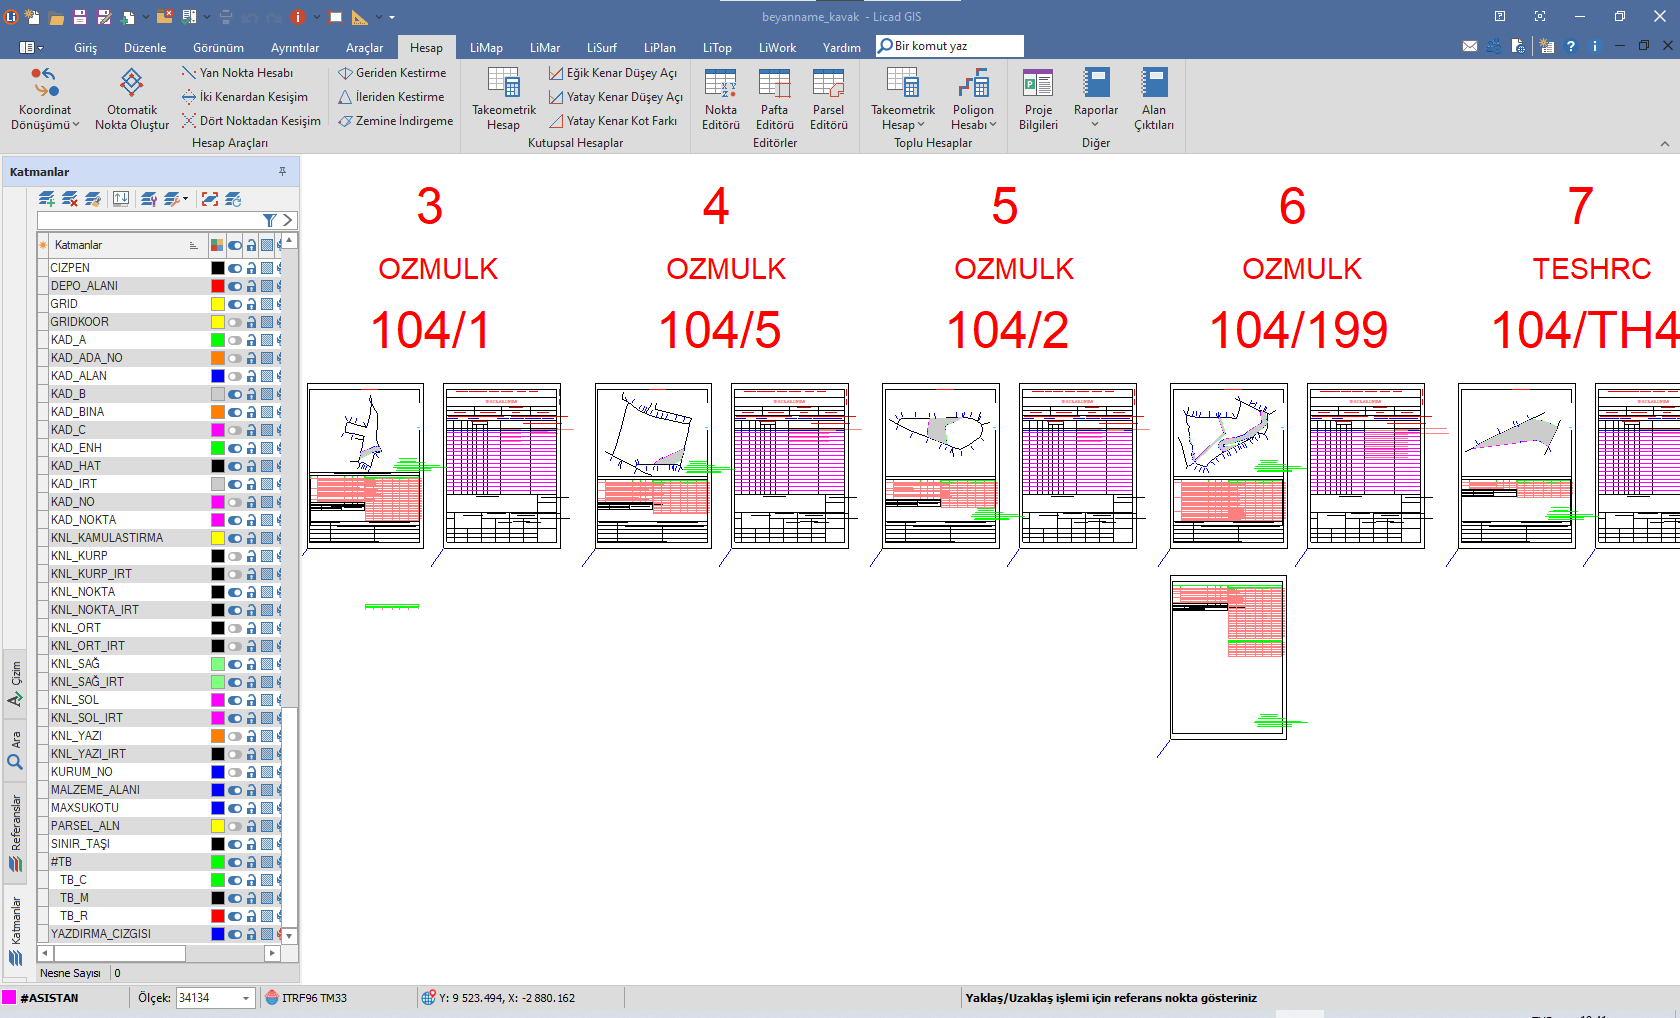This screenshot has width=1680, height=1018.
Task: Expand Koordinat Dönüşümü dropdown arrow
Action: pos(76,125)
